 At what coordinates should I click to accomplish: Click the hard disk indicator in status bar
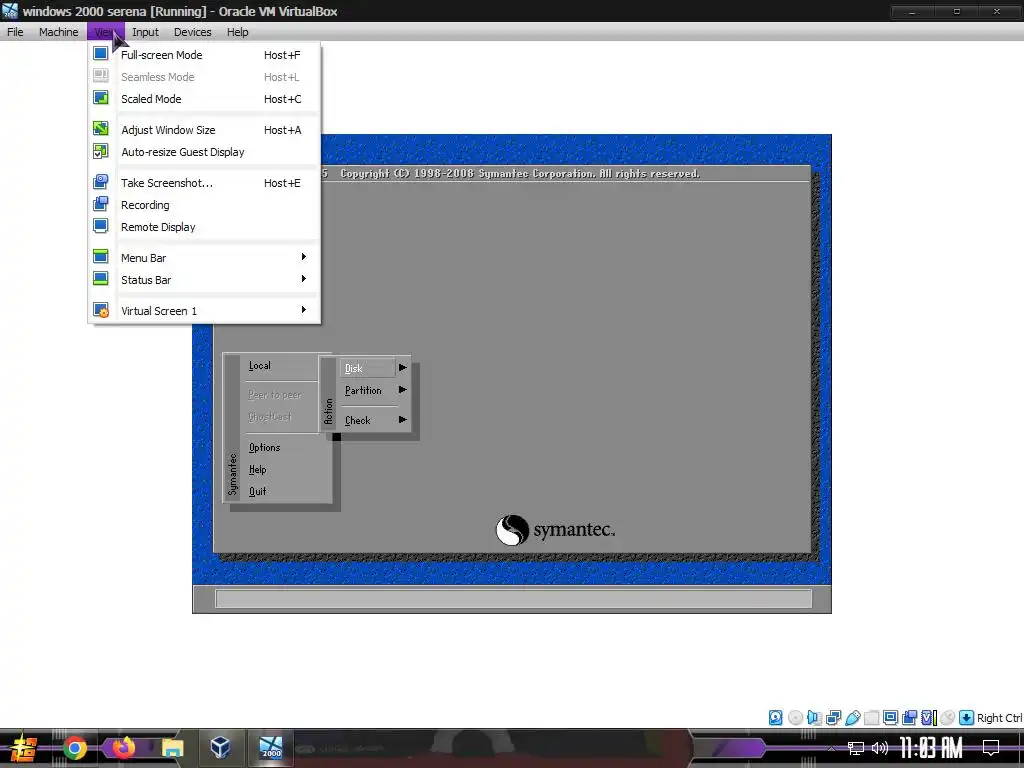[x=775, y=718]
